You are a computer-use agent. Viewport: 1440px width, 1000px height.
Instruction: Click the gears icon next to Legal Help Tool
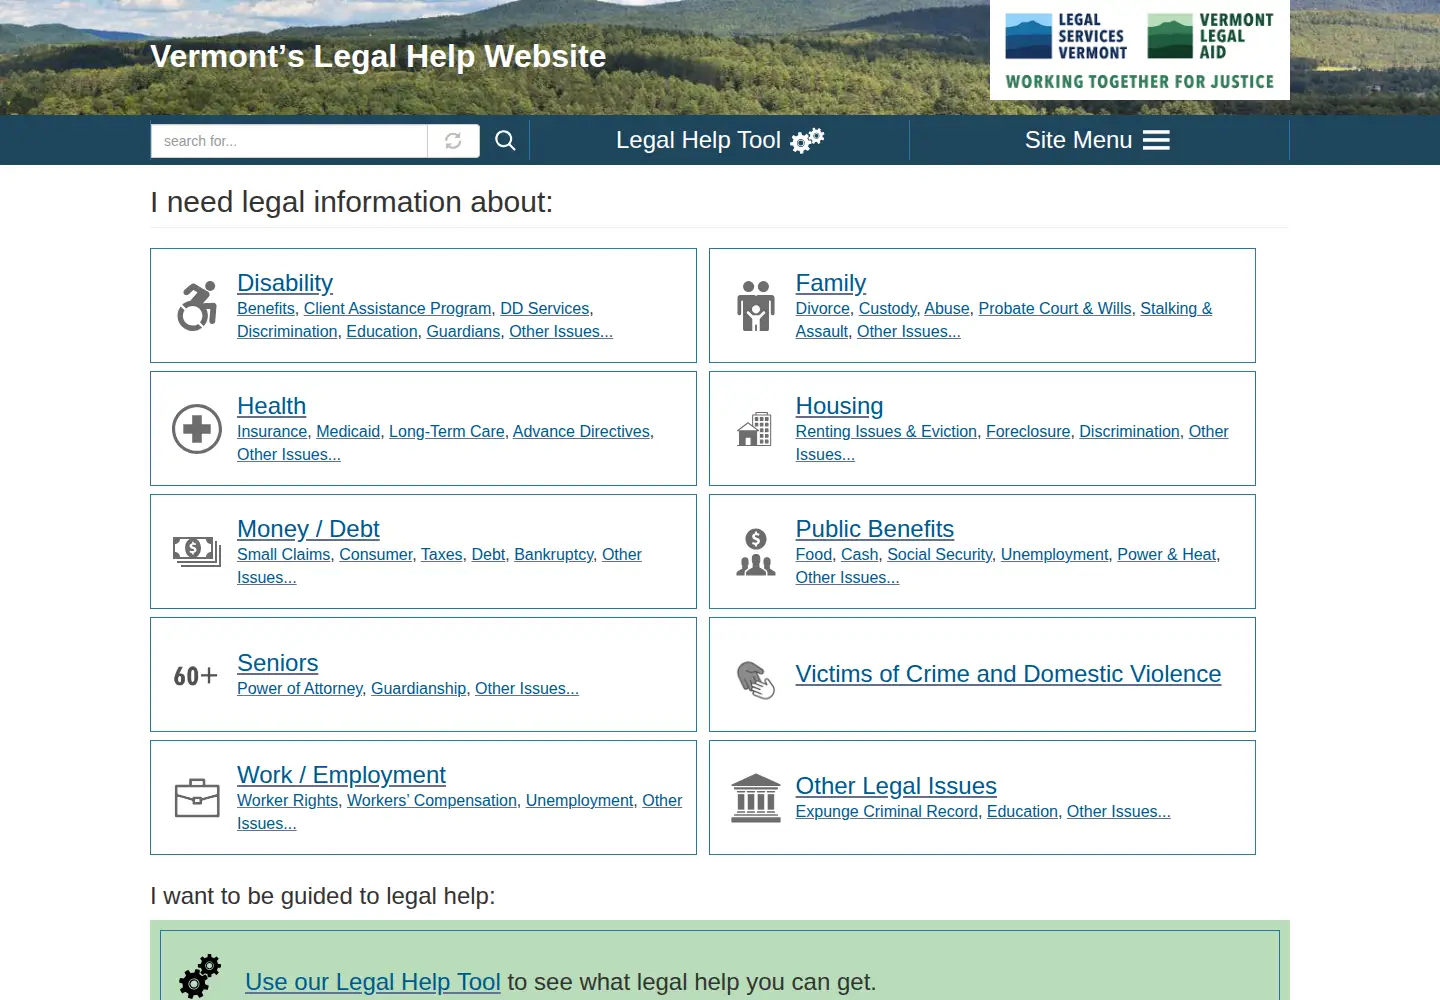tap(807, 140)
